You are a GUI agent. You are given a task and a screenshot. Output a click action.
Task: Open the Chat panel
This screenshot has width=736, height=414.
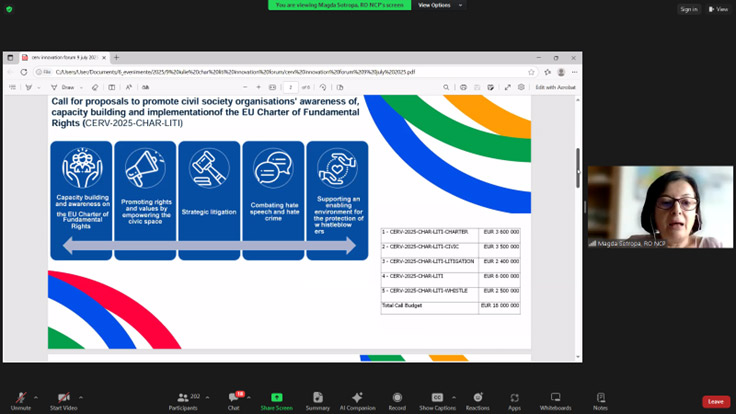click(232, 399)
